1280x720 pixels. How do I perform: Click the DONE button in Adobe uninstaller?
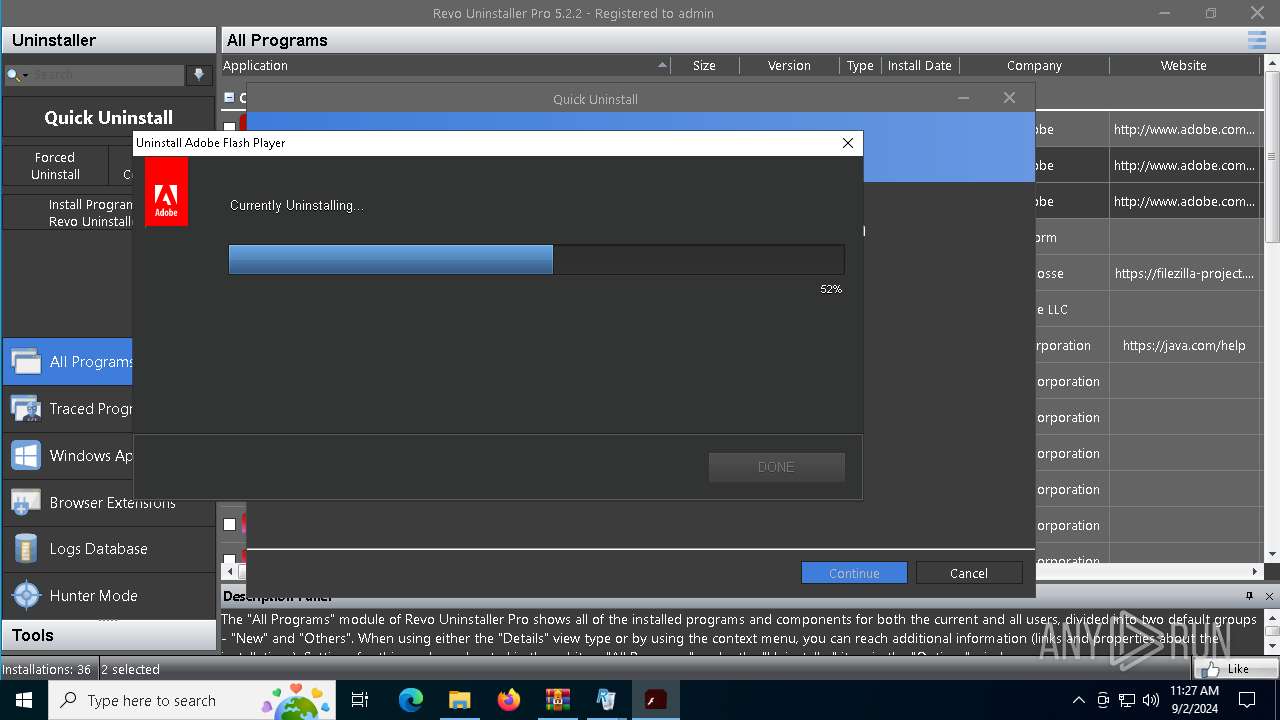pyautogui.click(x=777, y=467)
